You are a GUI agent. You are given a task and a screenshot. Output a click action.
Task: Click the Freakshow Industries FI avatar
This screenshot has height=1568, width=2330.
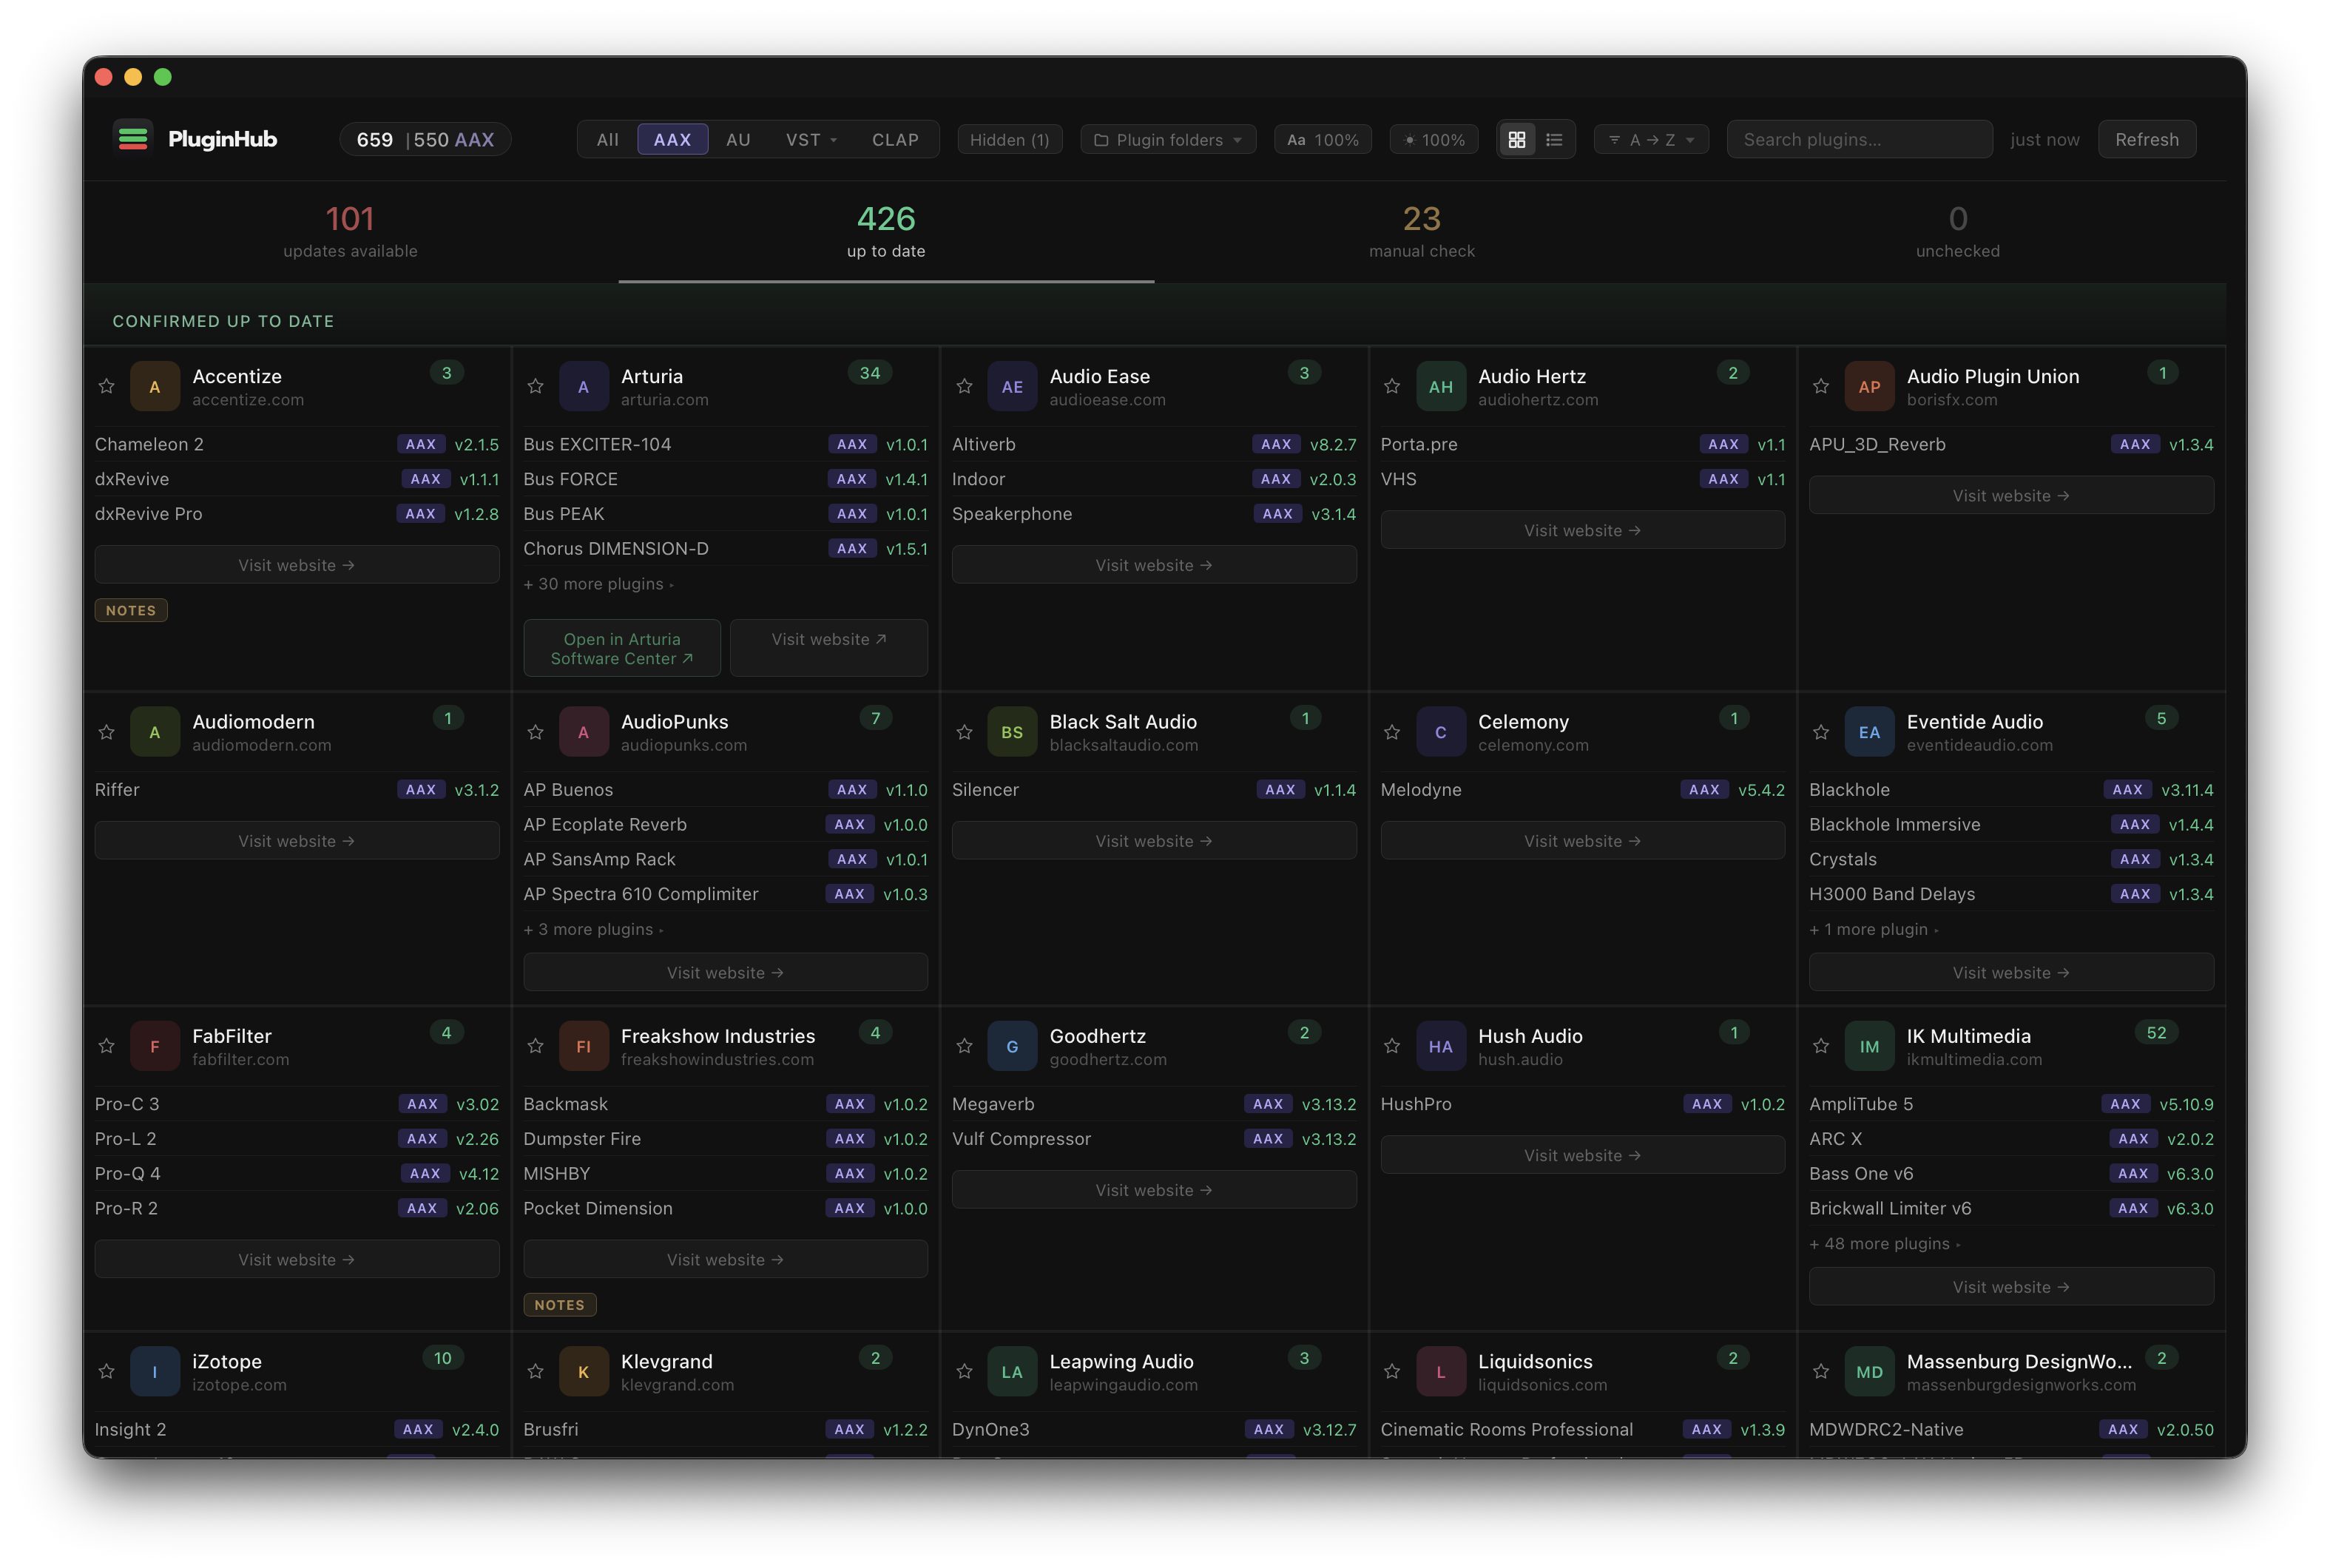[x=584, y=1046]
